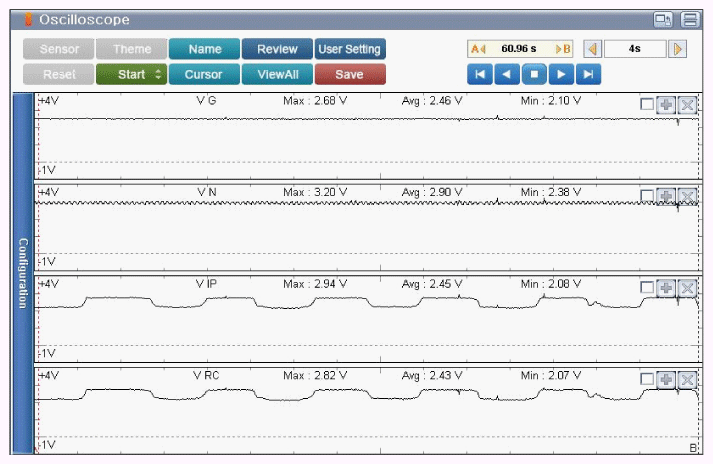713x464 pixels.
Task: Click the plus icon on V IP channel
Action: tap(666, 288)
